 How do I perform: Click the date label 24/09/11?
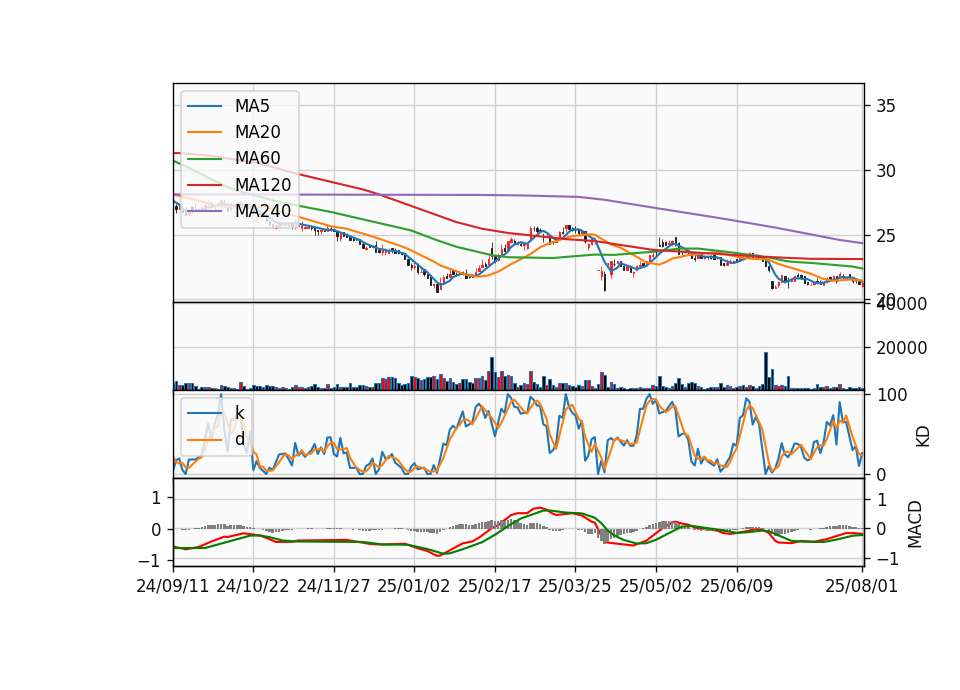click(x=173, y=587)
